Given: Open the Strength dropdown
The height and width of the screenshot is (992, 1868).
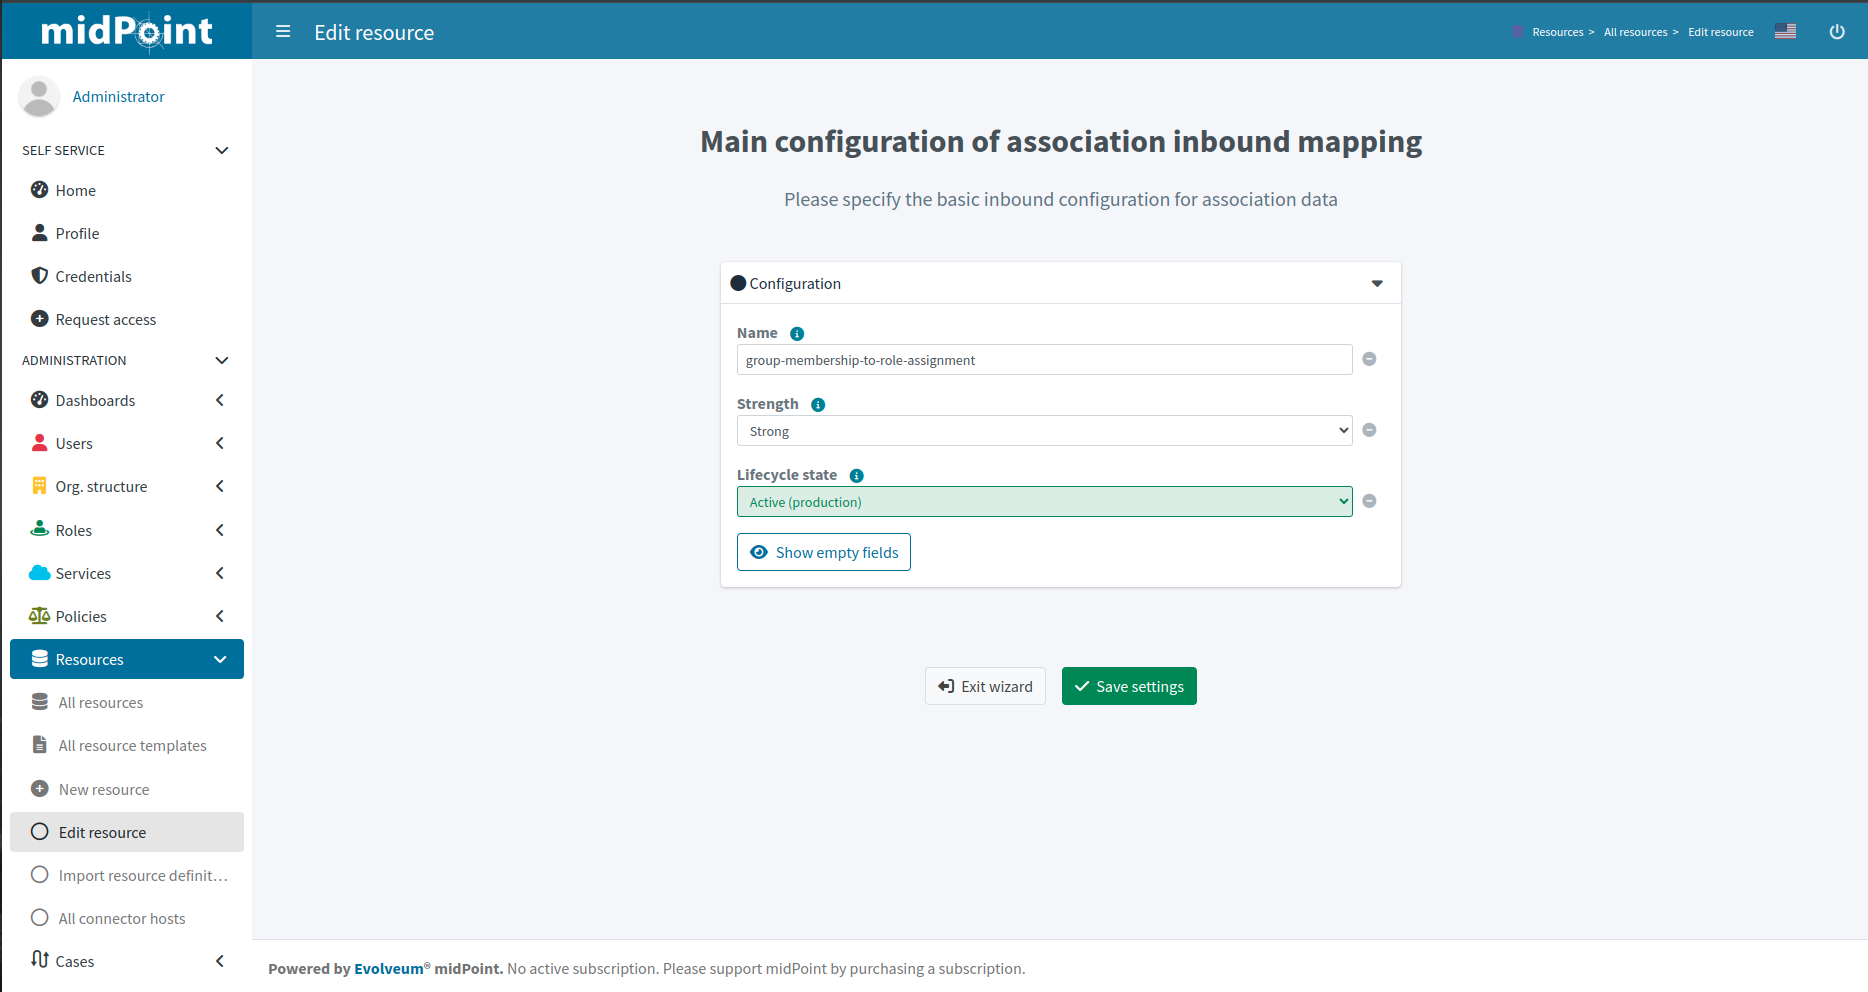Looking at the screenshot, I should click(1043, 431).
